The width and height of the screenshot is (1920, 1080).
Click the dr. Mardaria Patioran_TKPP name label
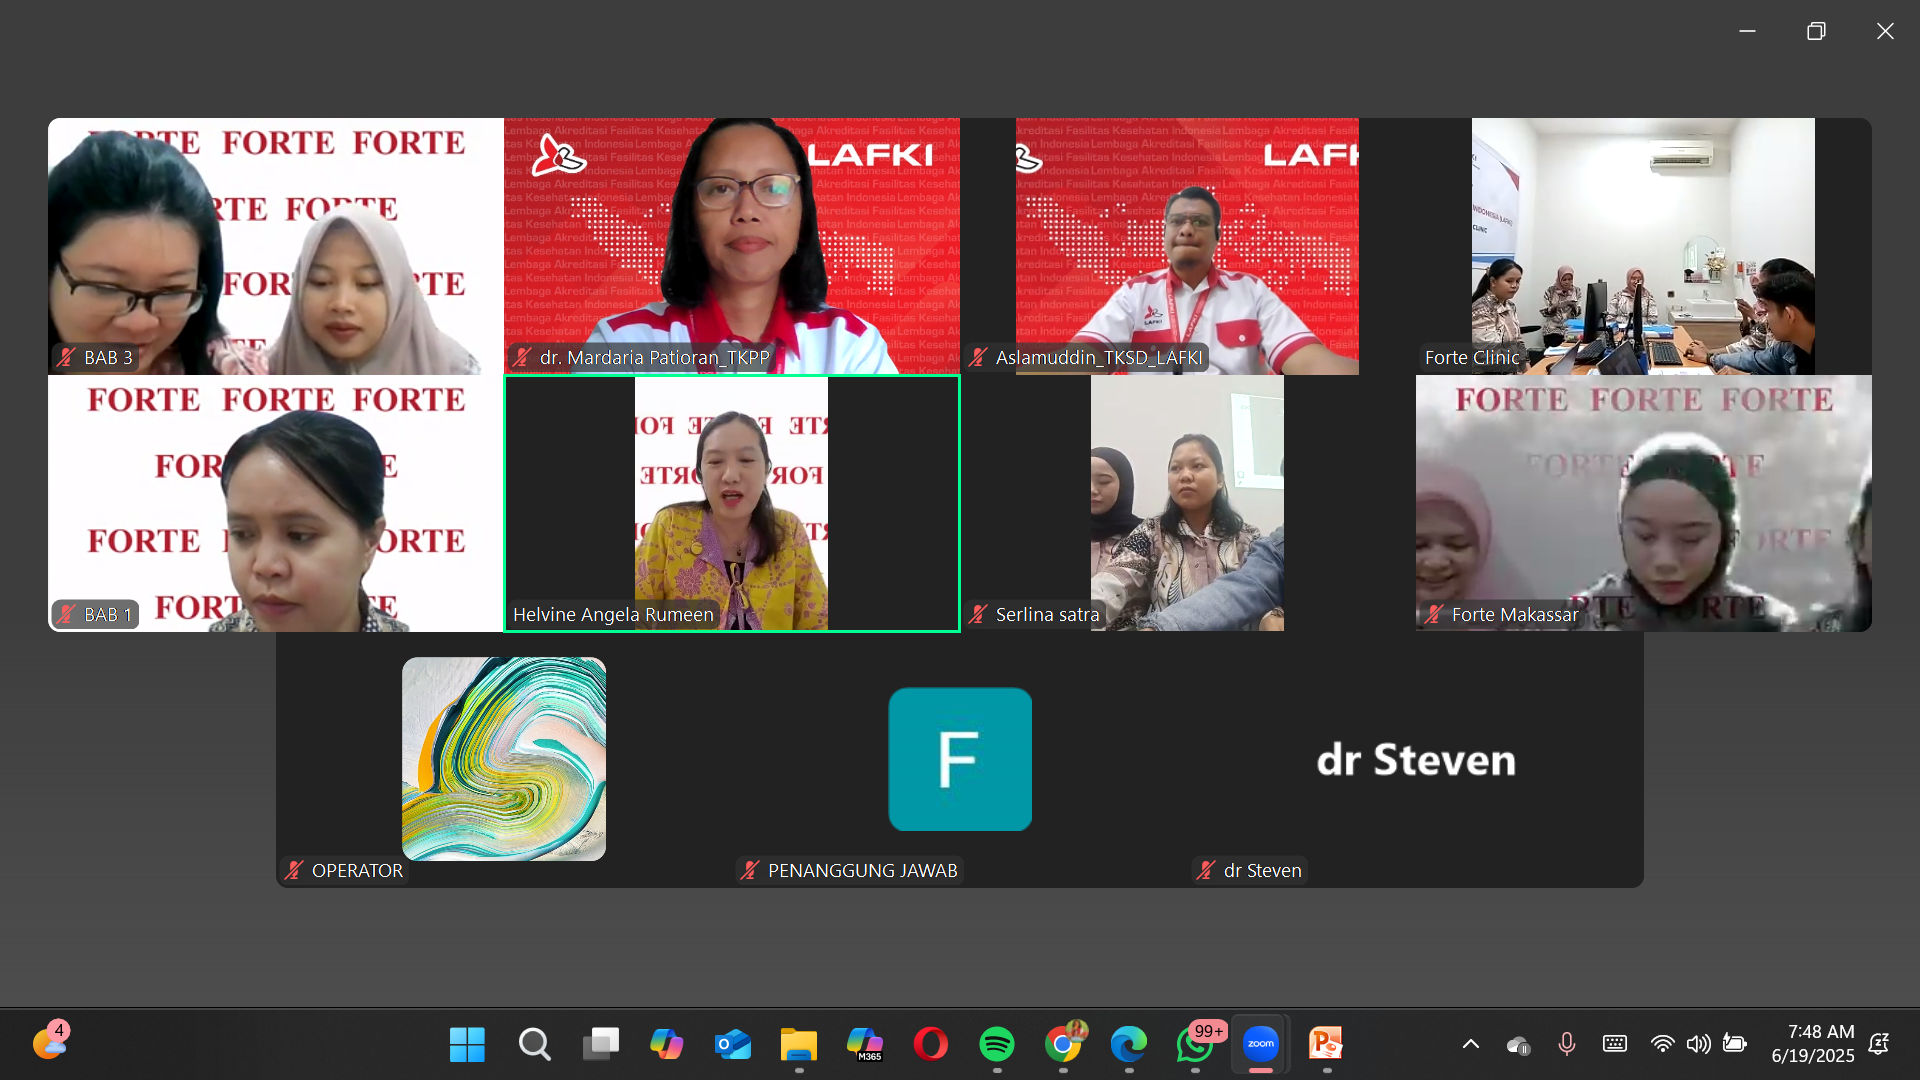[654, 358]
